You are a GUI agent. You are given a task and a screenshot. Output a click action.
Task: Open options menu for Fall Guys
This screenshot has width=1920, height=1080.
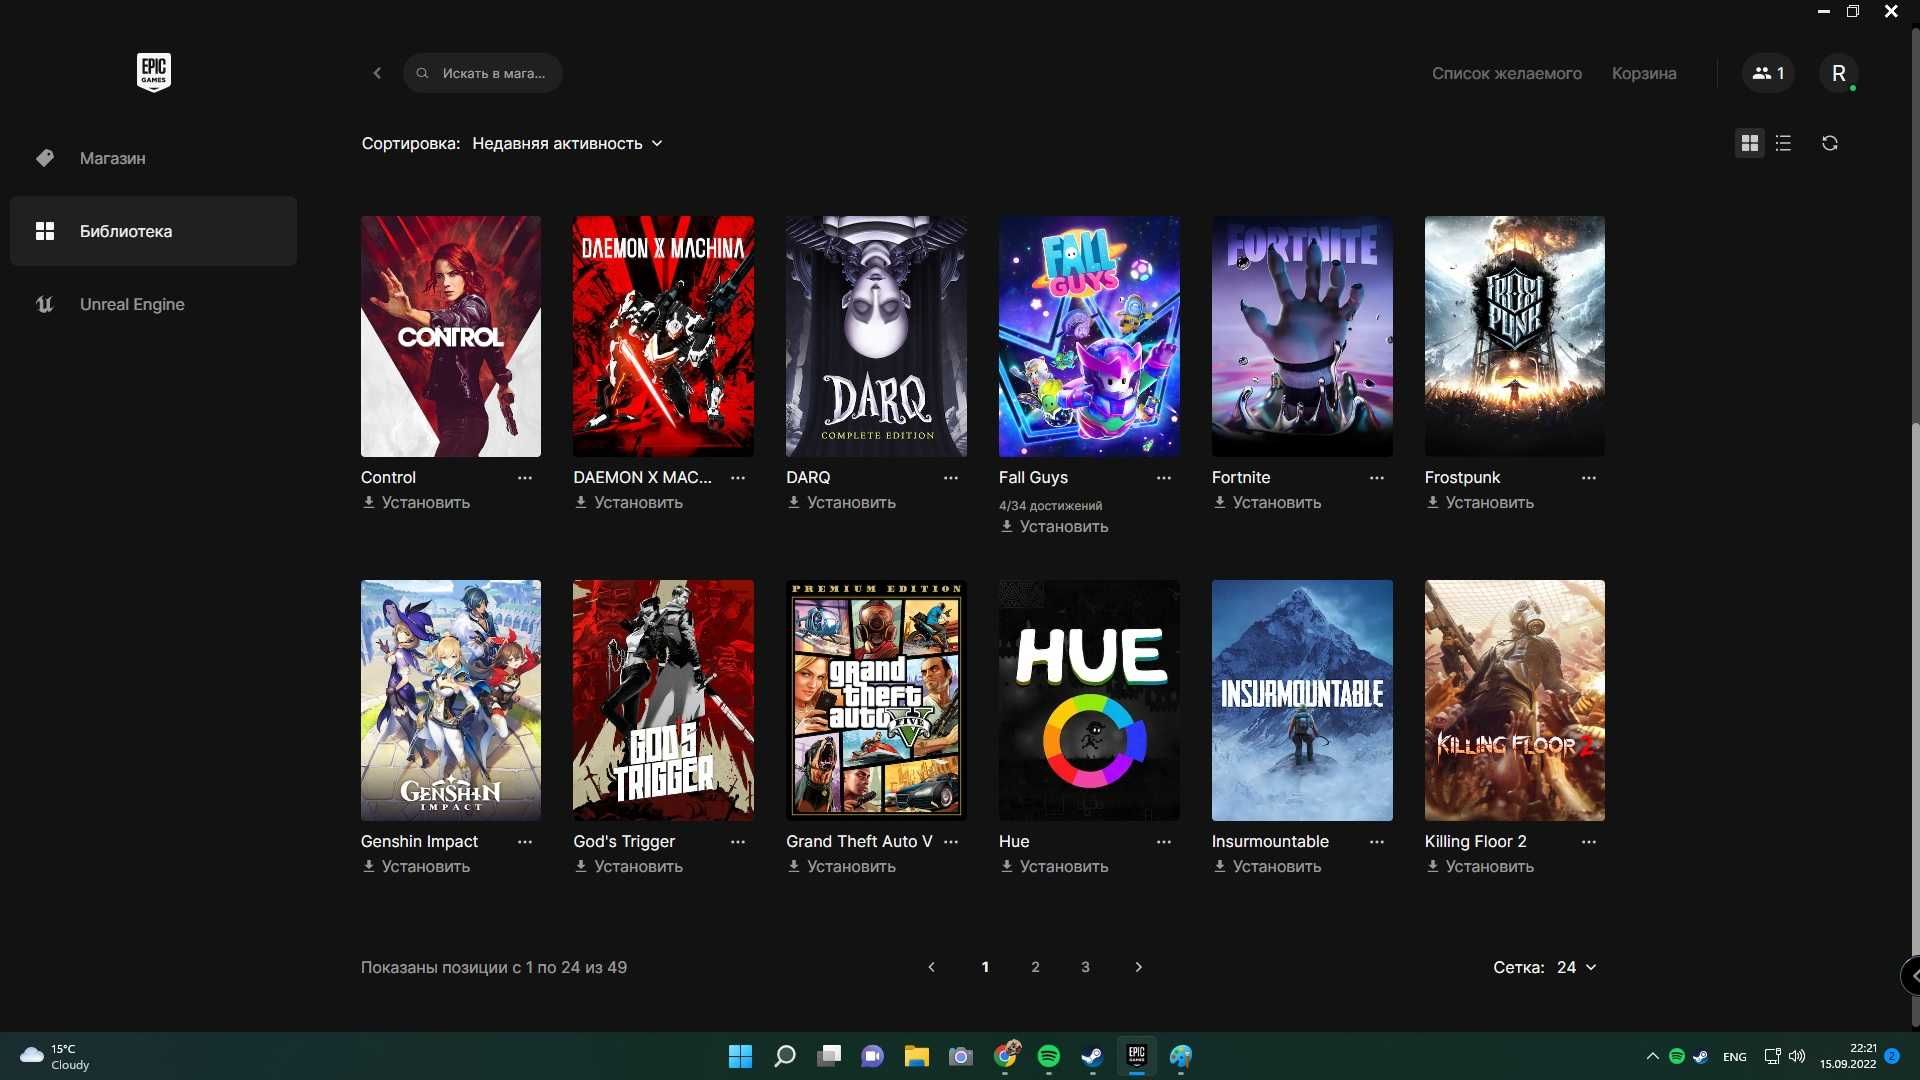[x=1163, y=478]
